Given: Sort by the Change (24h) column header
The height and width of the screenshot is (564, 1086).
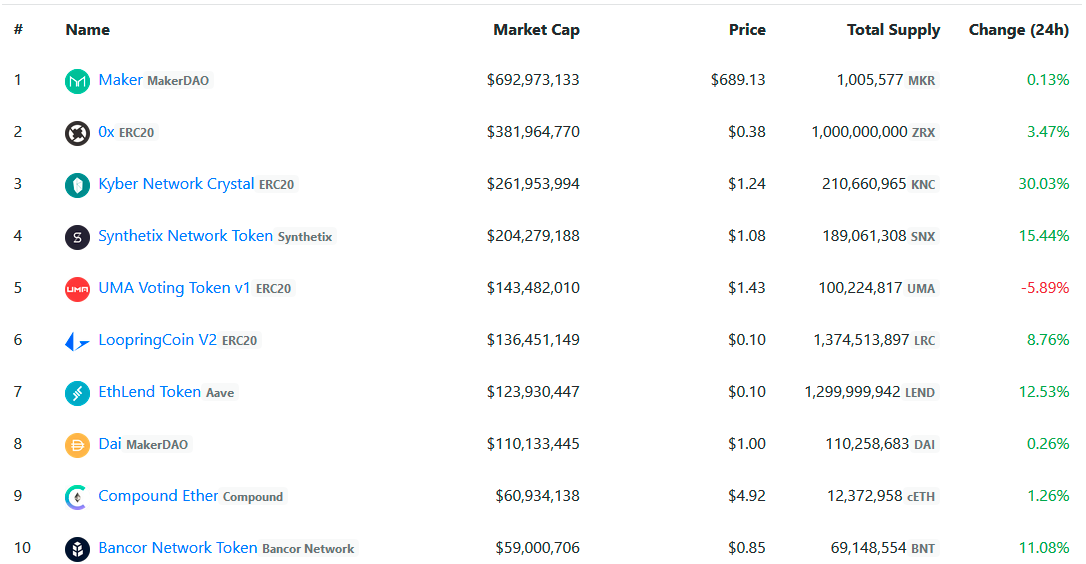Looking at the screenshot, I should click(1018, 30).
